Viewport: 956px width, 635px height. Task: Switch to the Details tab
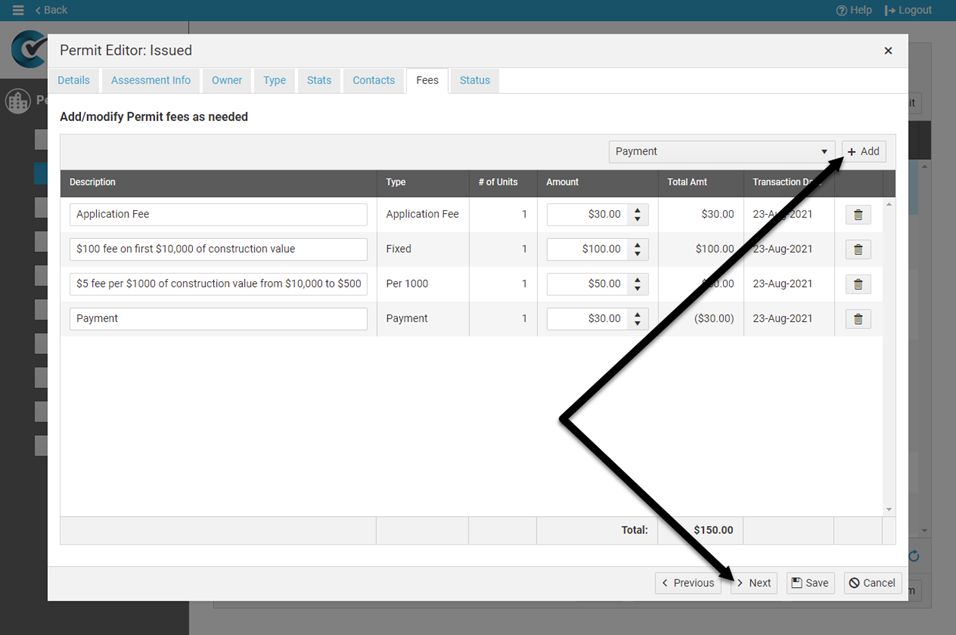pos(74,80)
